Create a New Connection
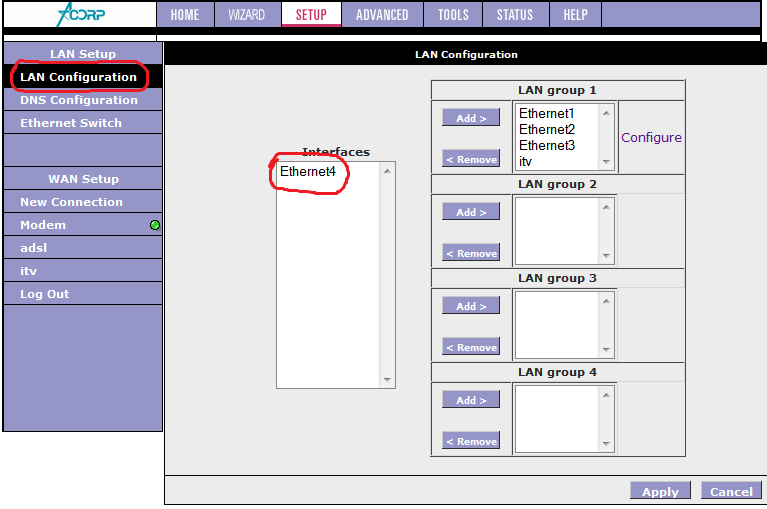This screenshot has width=767, height=509. [x=83, y=202]
